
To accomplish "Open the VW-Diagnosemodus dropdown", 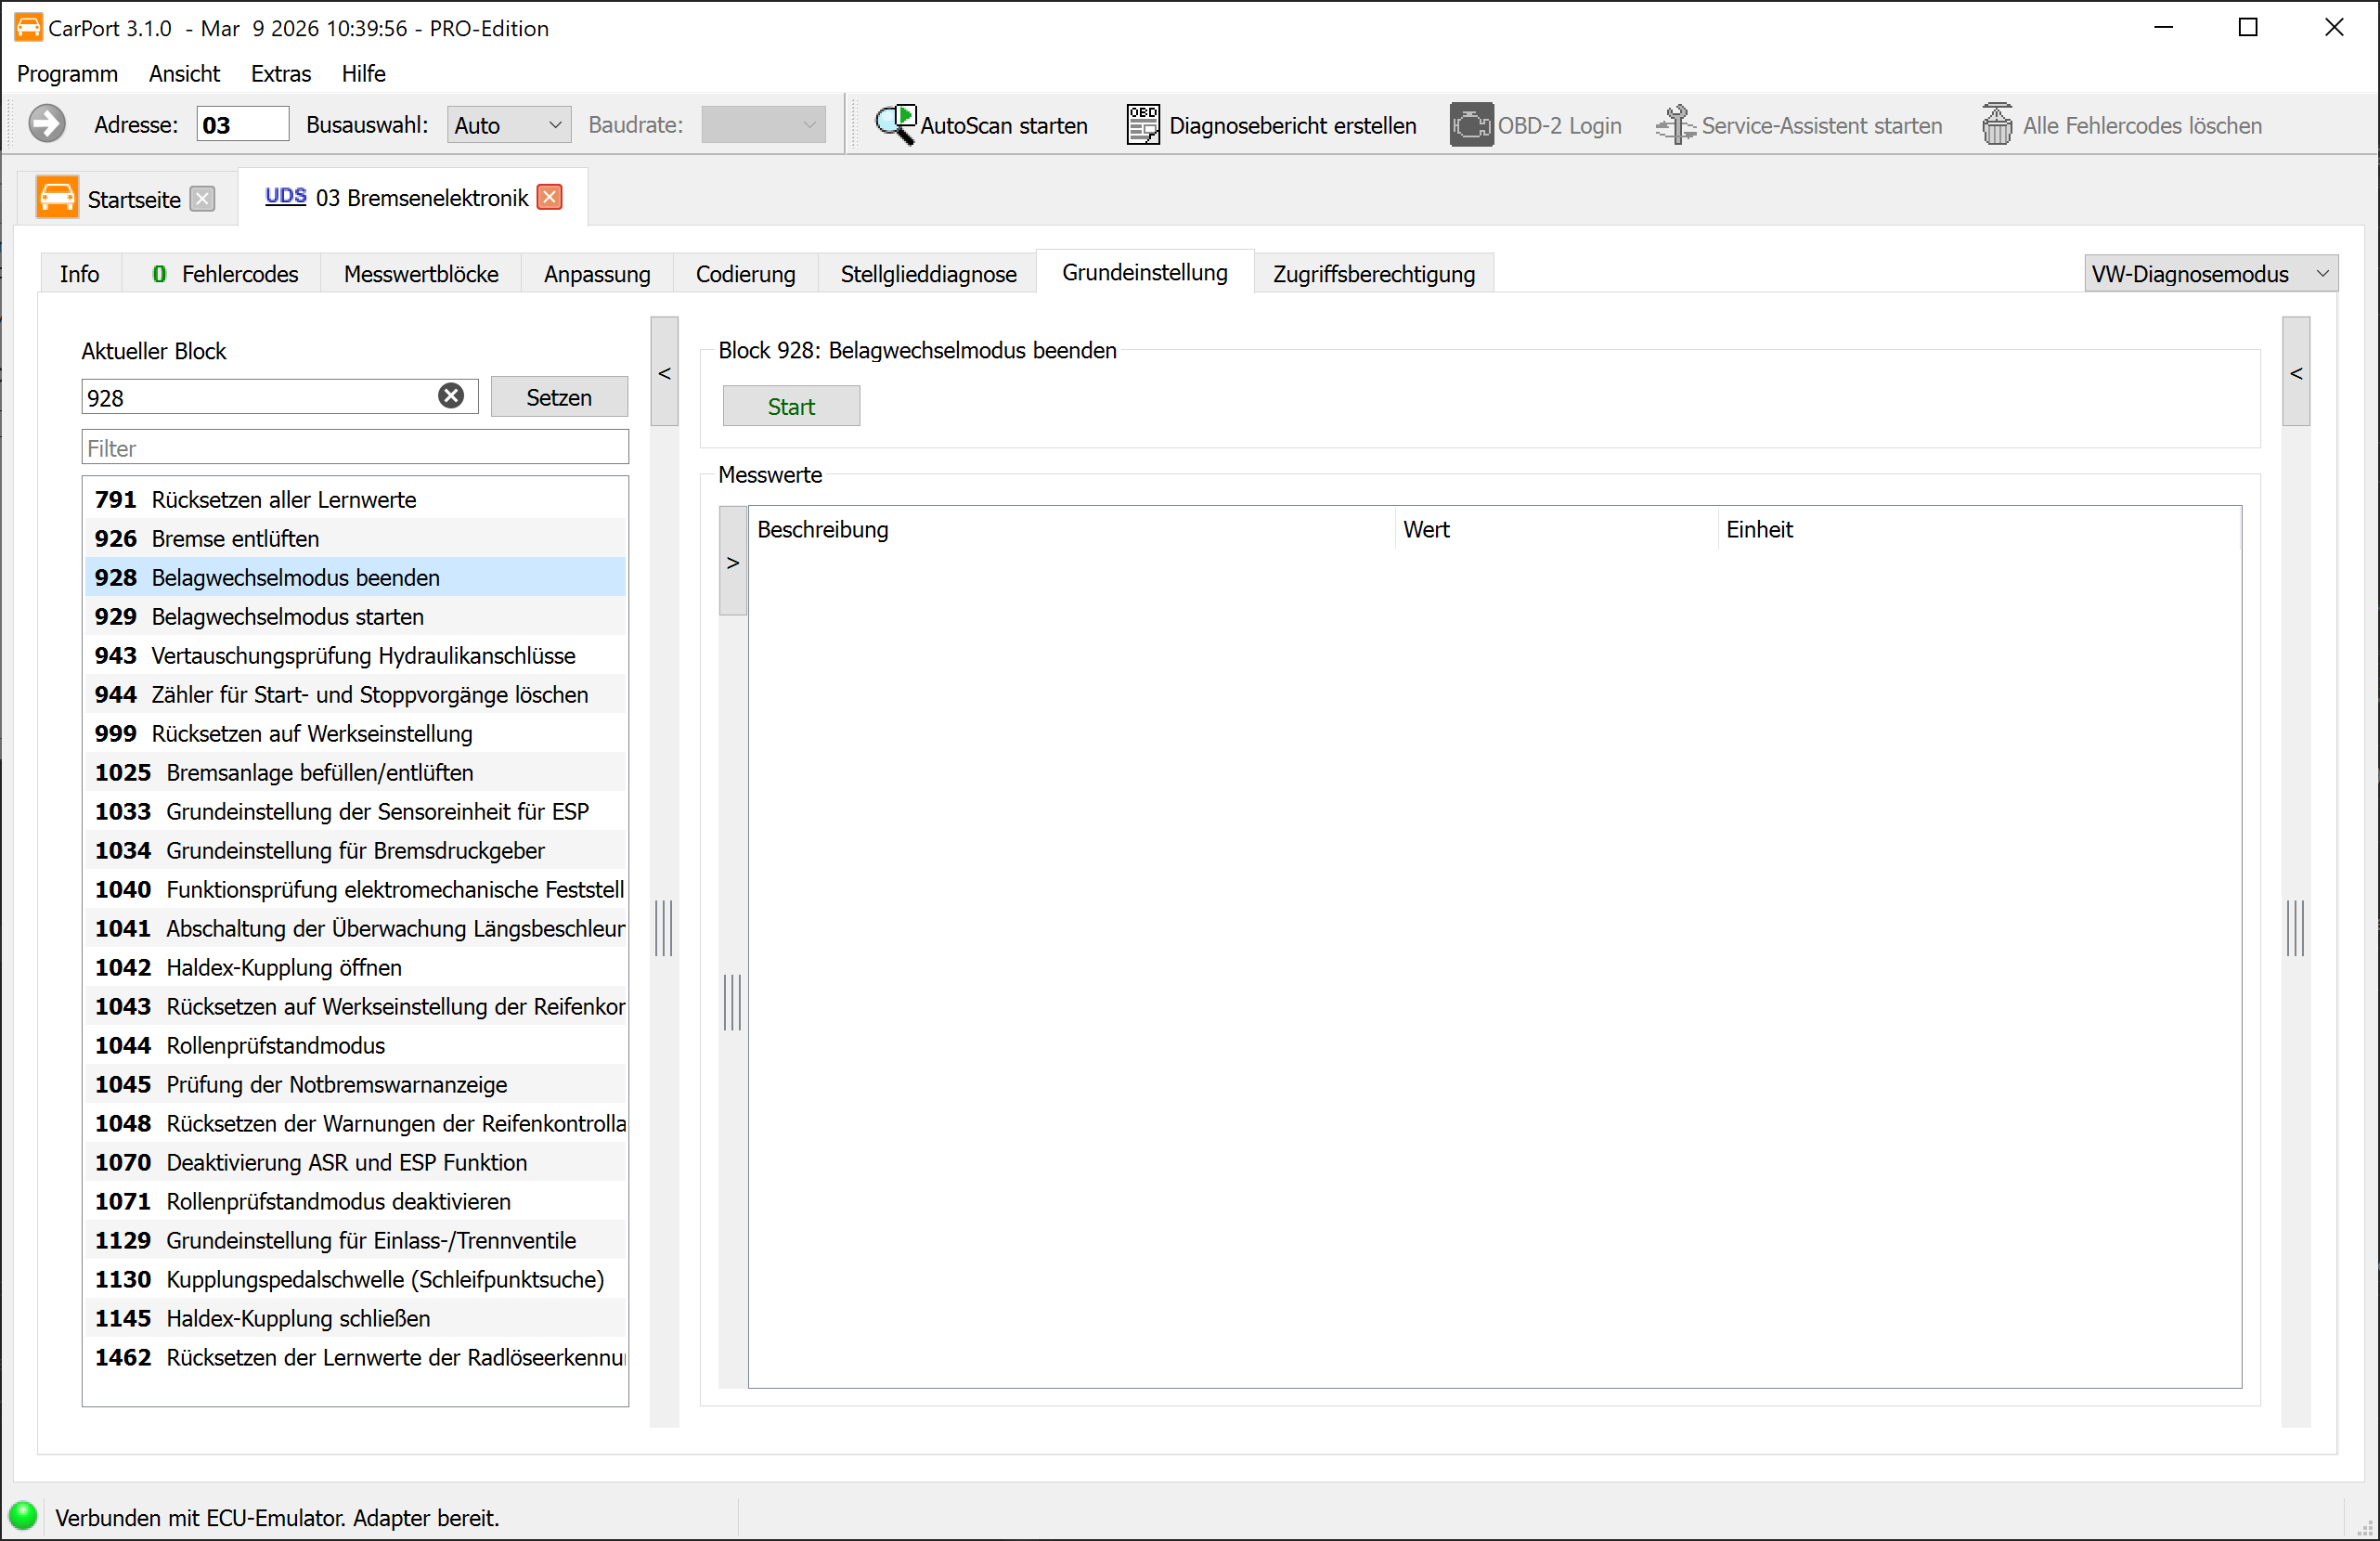I will pyautogui.click(x=2210, y=273).
